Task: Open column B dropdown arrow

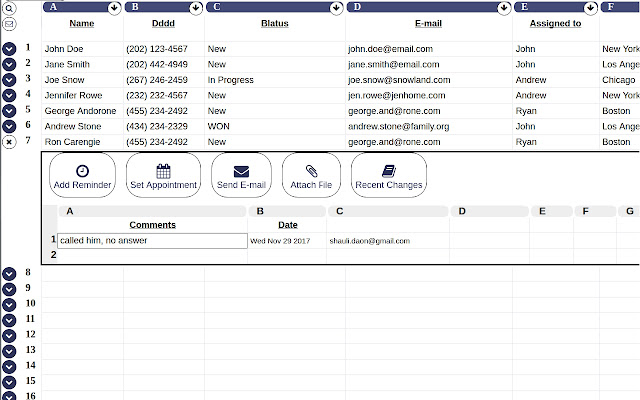Action: [195, 8]
